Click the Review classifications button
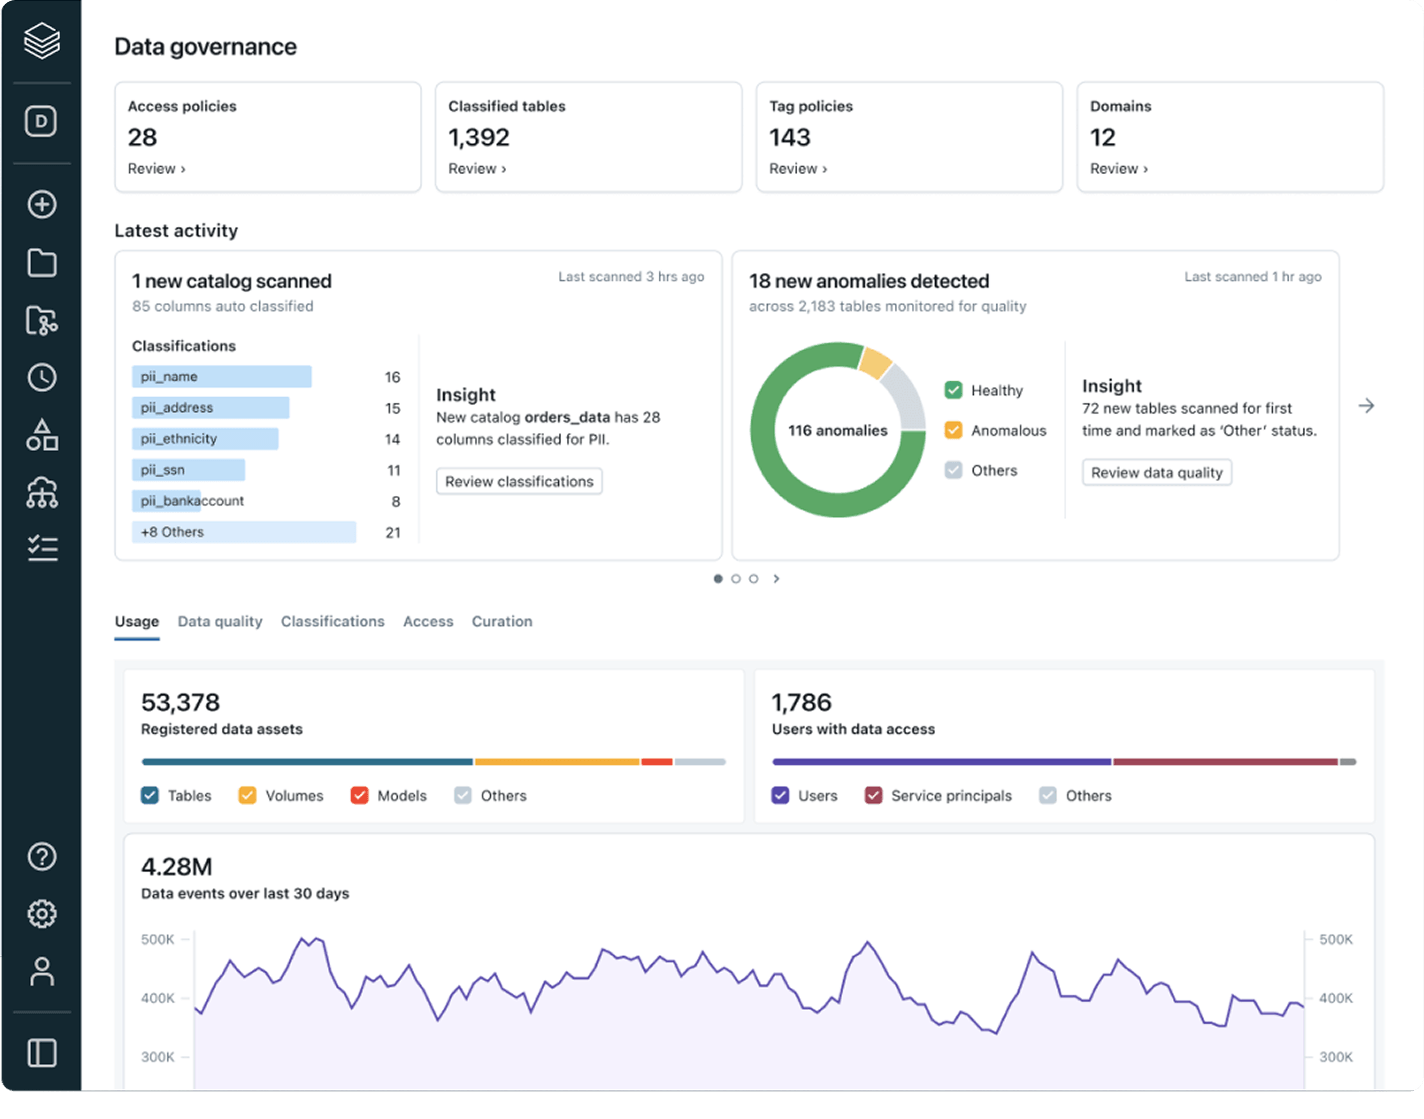The height and width of the screenshot is (1119, 1424). point(519,482)
